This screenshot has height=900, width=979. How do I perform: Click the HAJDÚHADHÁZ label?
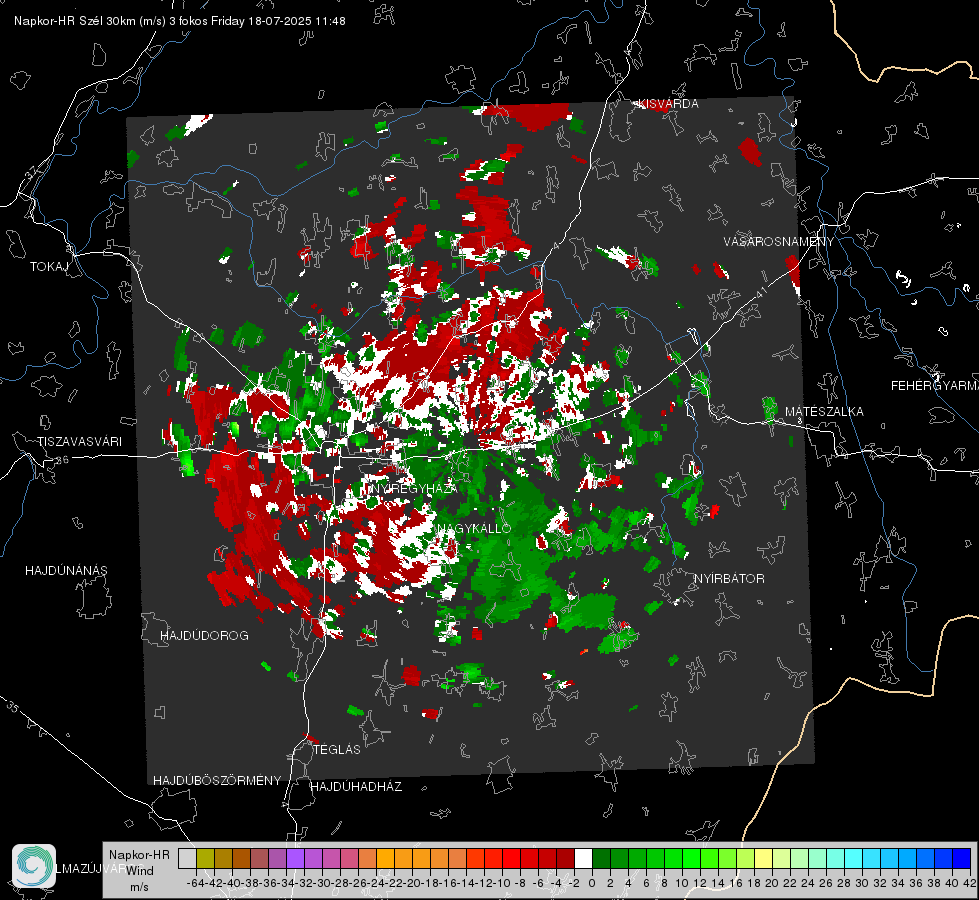(x=356, y=787)
